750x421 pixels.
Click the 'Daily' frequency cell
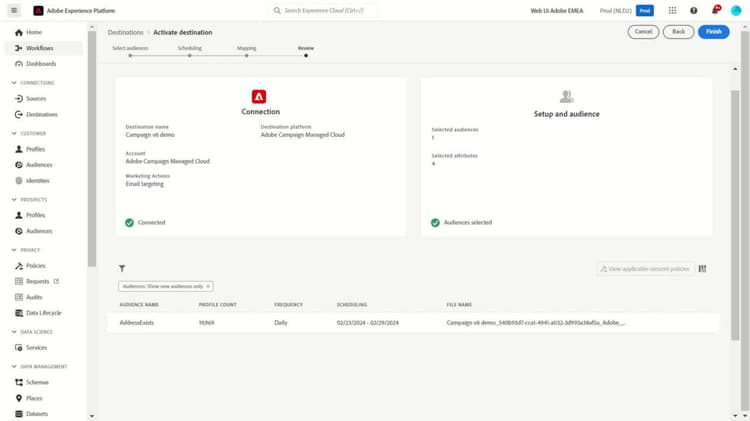281,323
